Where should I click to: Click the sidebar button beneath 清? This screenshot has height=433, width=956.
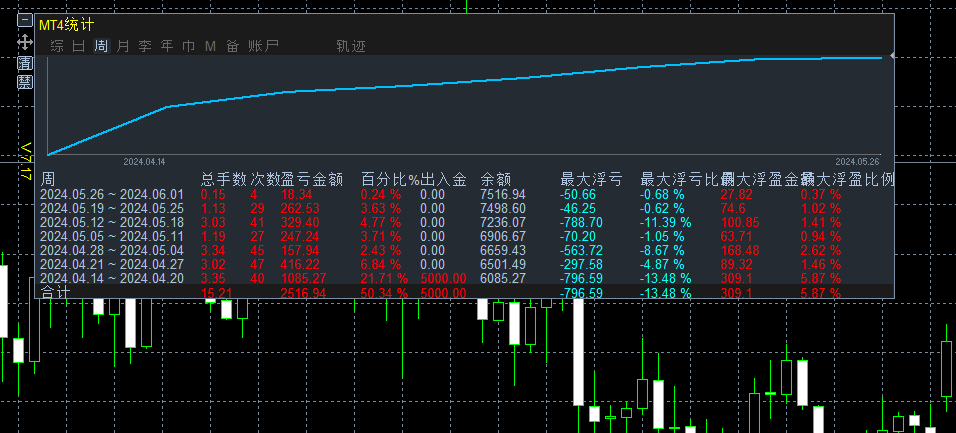pyautogui.click(x=24, y=82)
